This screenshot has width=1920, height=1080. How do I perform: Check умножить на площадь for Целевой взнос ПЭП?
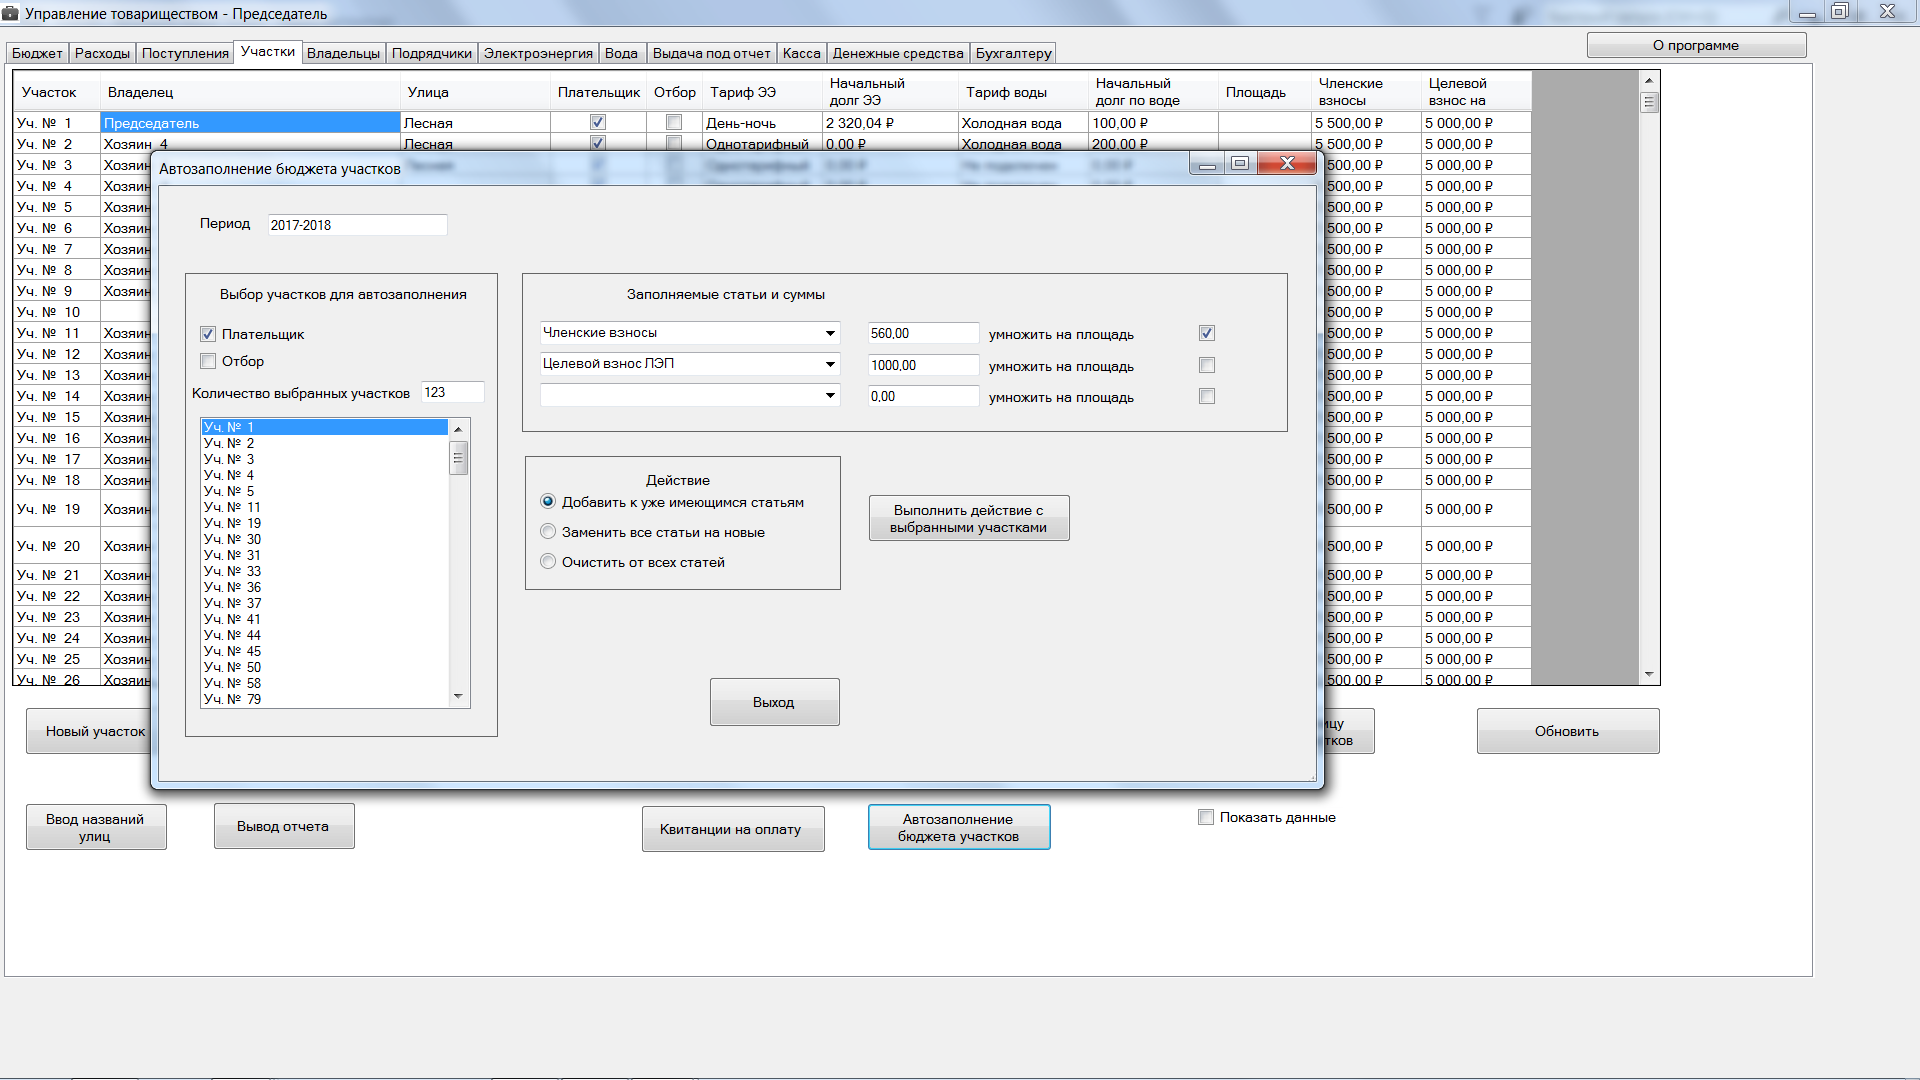(1207, 365)
